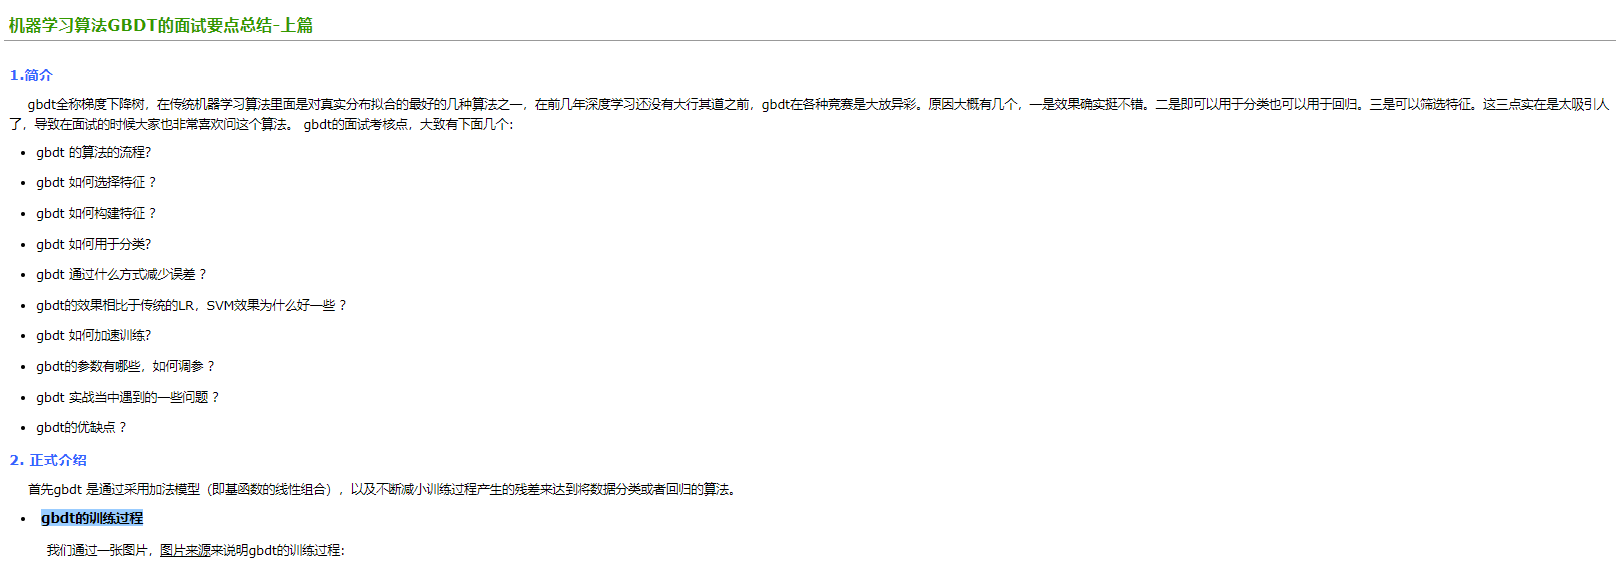Click bullet 'gbdt的优缺点？'
1616x579 pixels.
point(82,427)
